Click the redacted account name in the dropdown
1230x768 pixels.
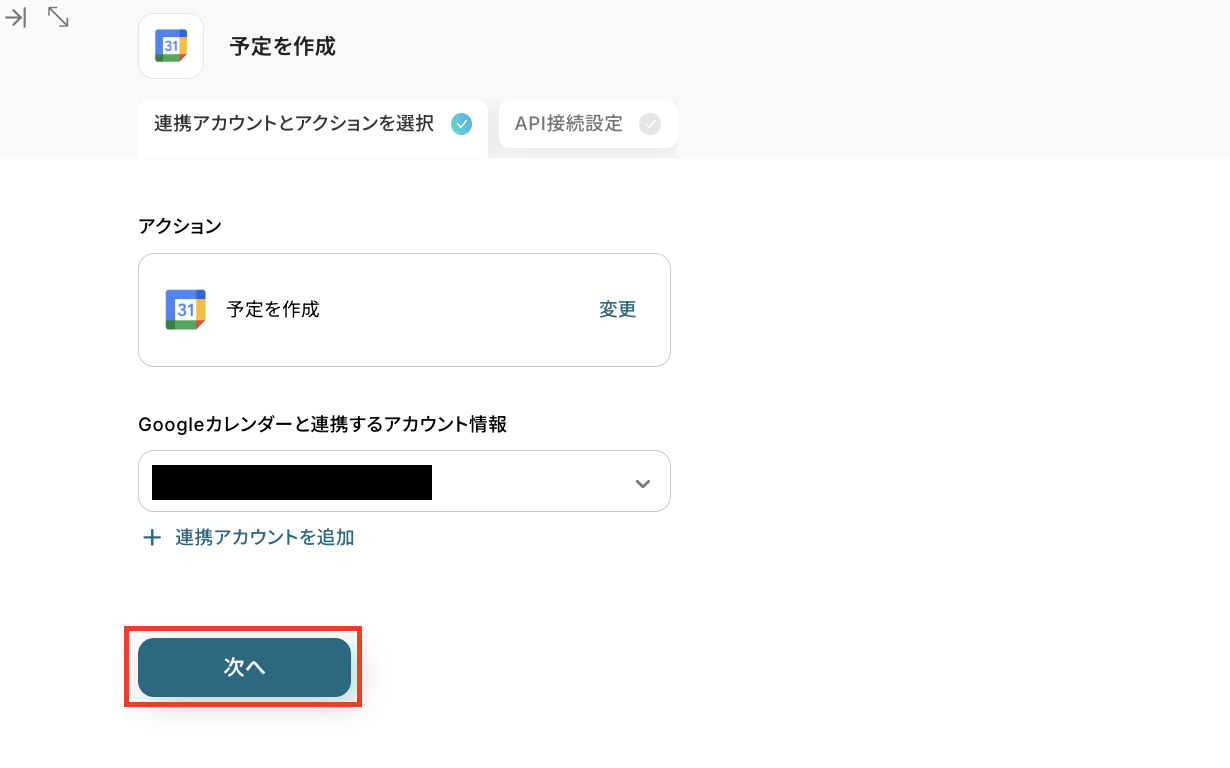point(291,482)
